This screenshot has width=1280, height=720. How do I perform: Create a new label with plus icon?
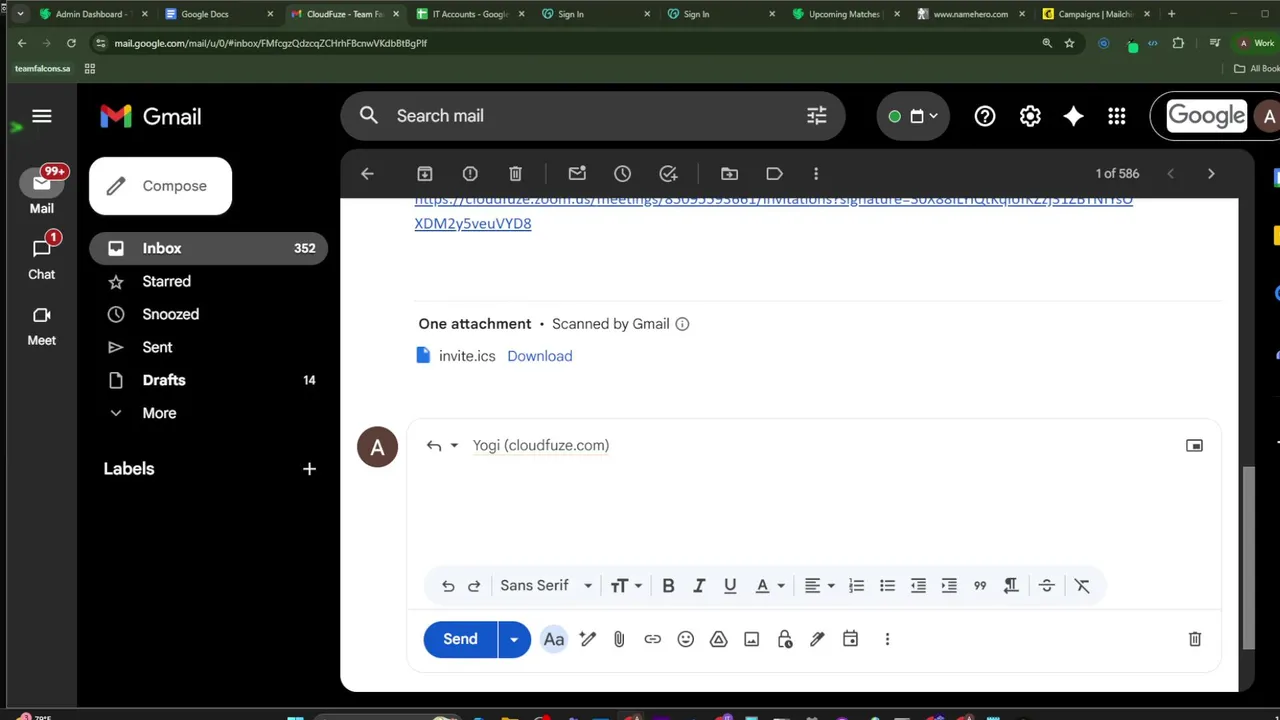309,469
